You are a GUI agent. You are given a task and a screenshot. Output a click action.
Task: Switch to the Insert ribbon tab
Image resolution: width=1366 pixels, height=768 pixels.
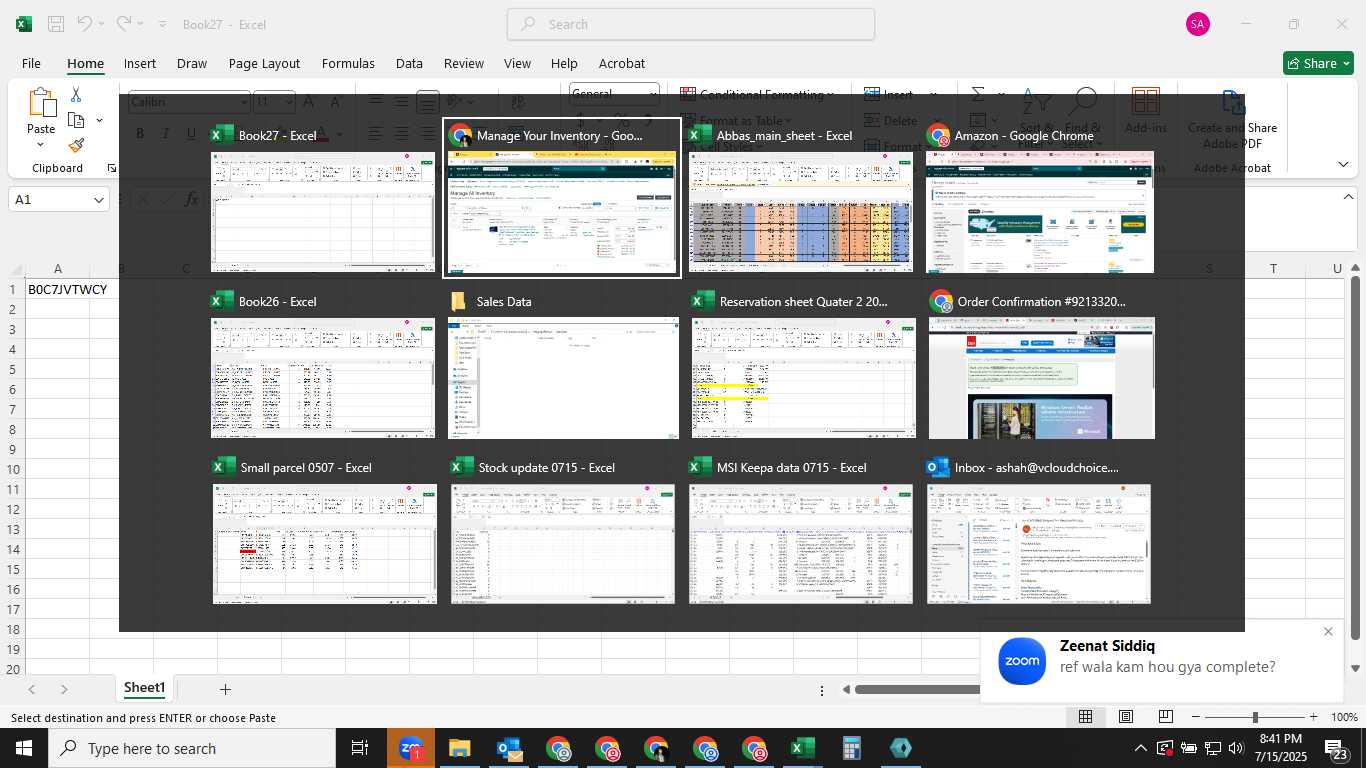(140, 63)
